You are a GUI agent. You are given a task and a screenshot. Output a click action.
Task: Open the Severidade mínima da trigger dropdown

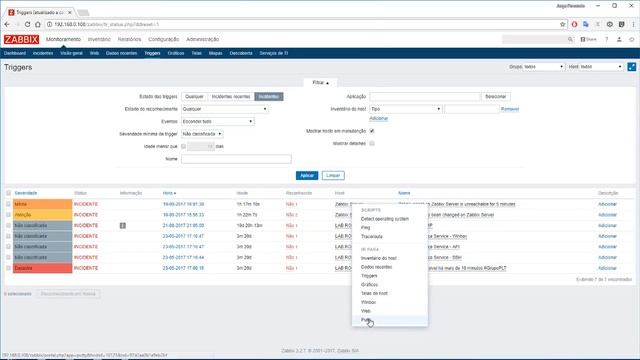coord(202,134)
